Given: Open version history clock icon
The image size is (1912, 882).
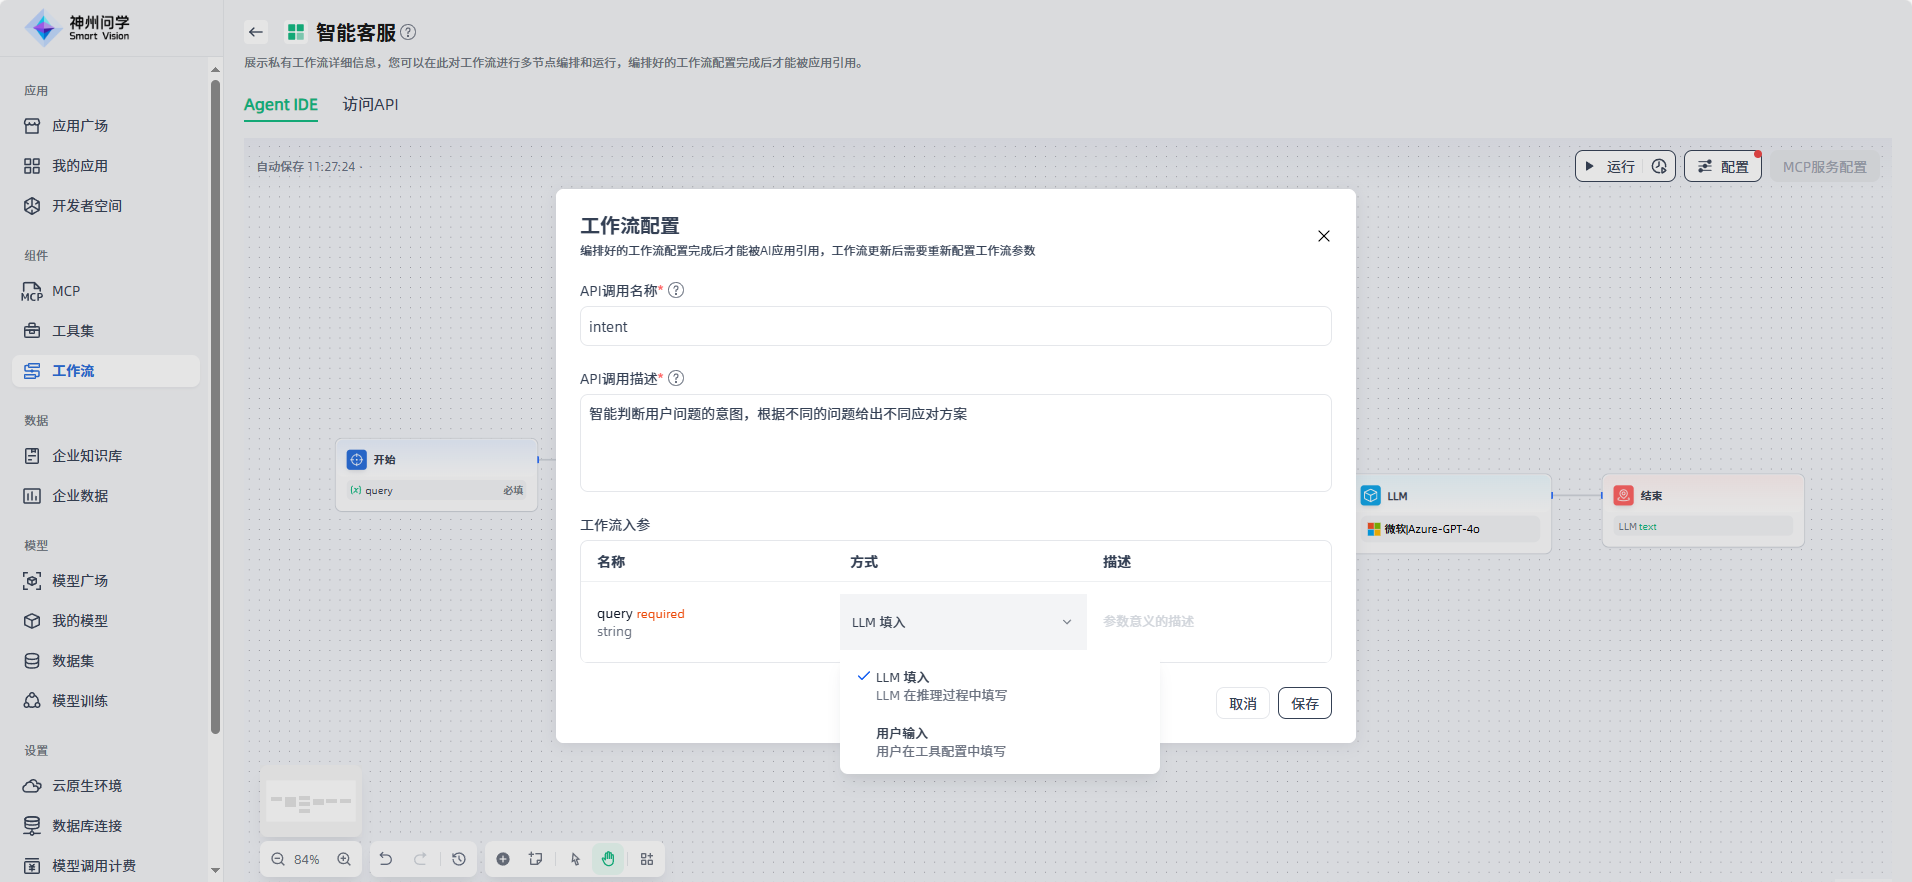Looking at the screenshot, I should click(459, 859).
